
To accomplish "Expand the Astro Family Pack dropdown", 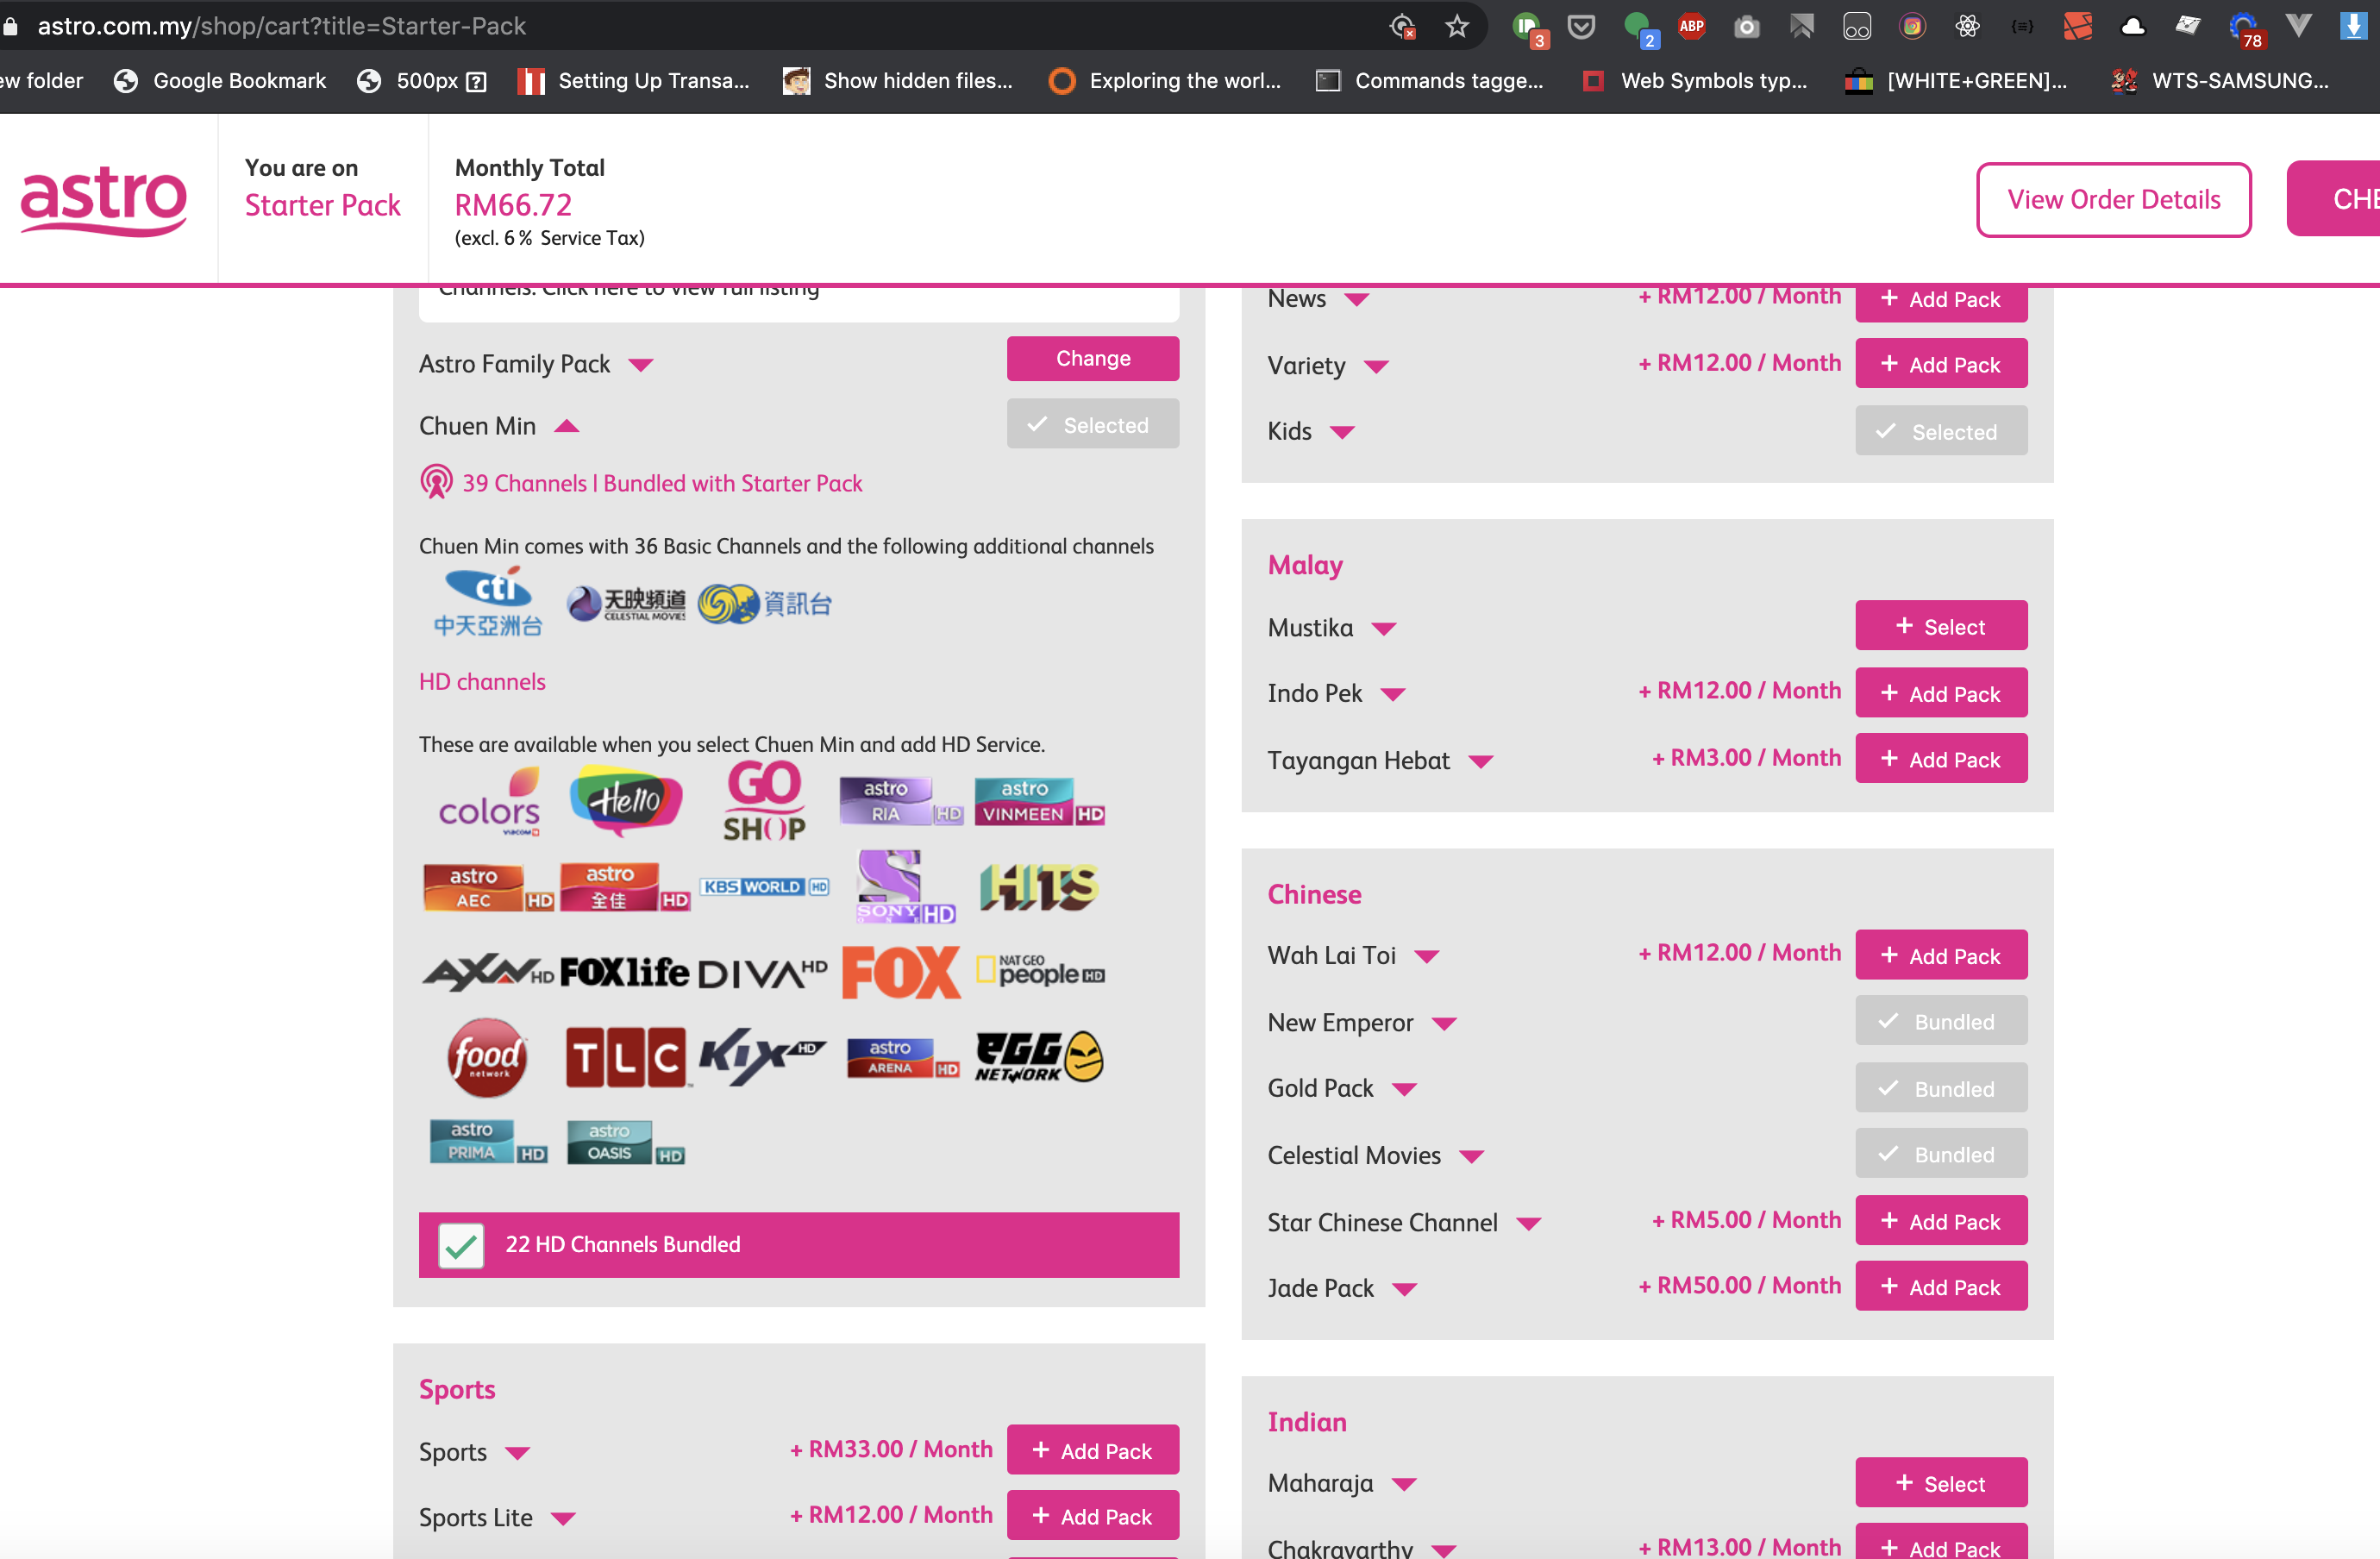I will click(x=641, y=364).
